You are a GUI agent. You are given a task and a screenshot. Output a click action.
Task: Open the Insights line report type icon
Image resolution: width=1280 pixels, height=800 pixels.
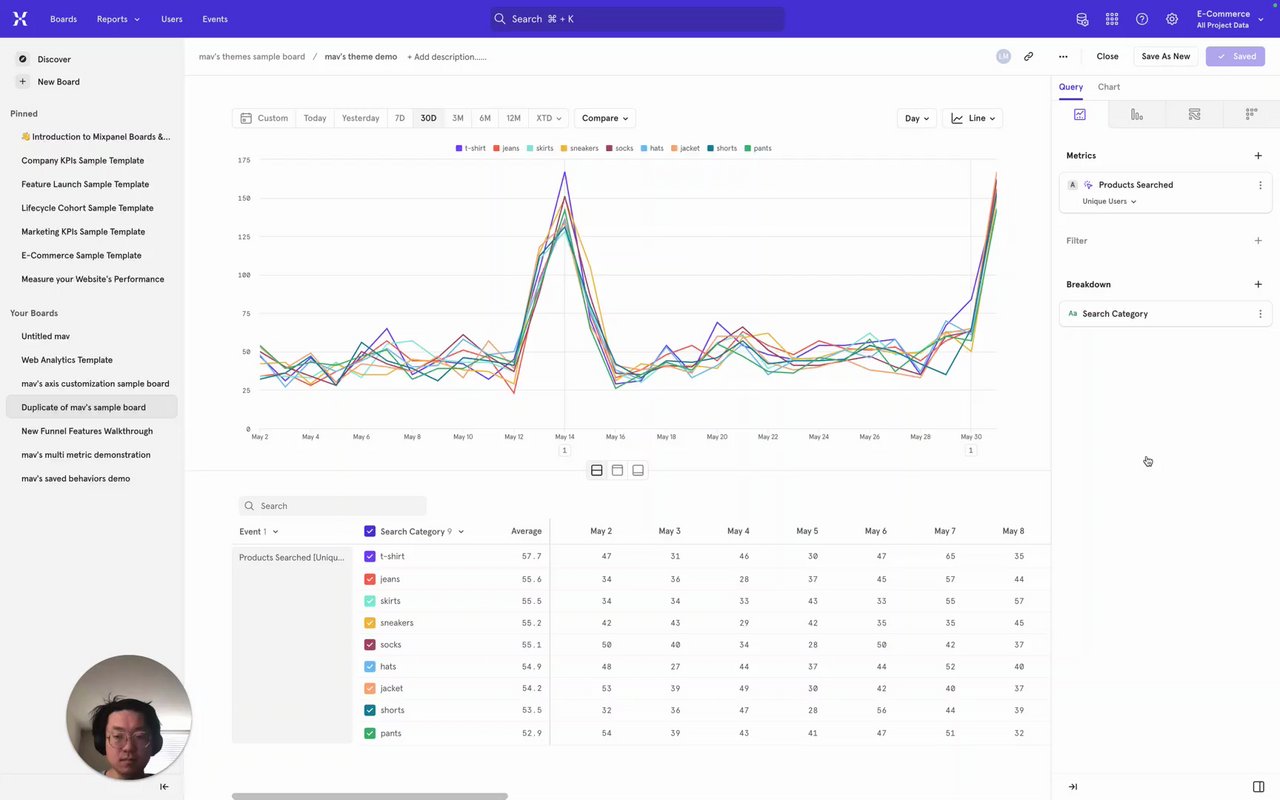[1080, 115]
